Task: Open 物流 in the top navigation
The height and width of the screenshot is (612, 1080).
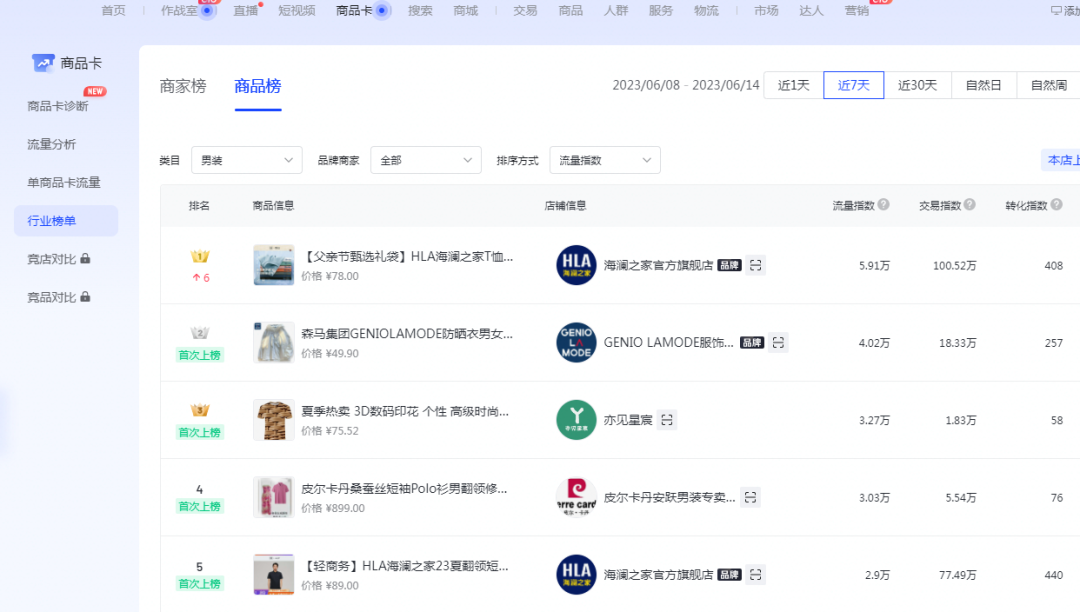Action: [x=706, y=10]
